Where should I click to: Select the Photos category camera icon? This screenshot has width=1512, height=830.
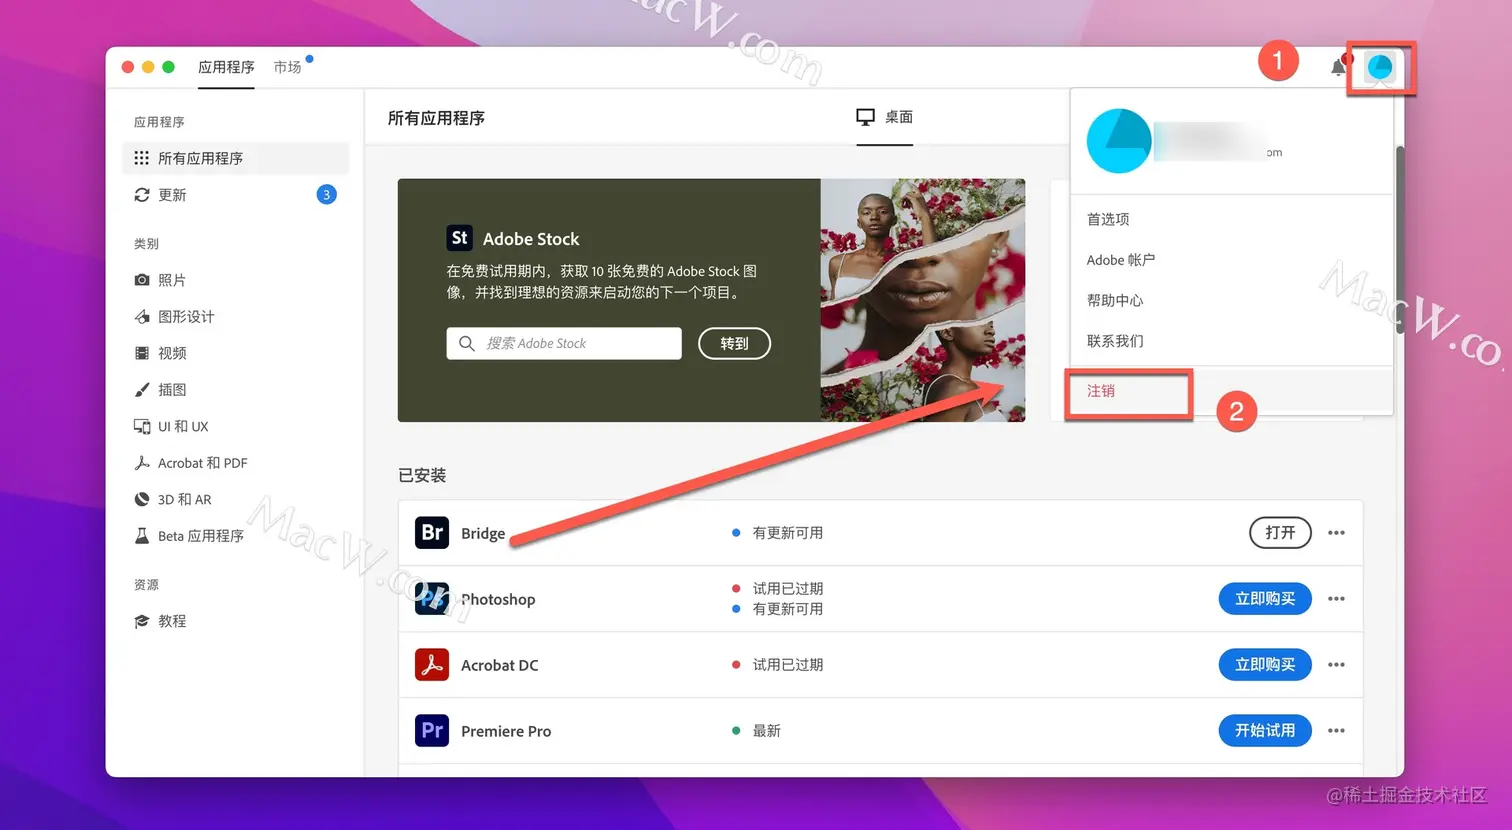click(x=142, y=280)
